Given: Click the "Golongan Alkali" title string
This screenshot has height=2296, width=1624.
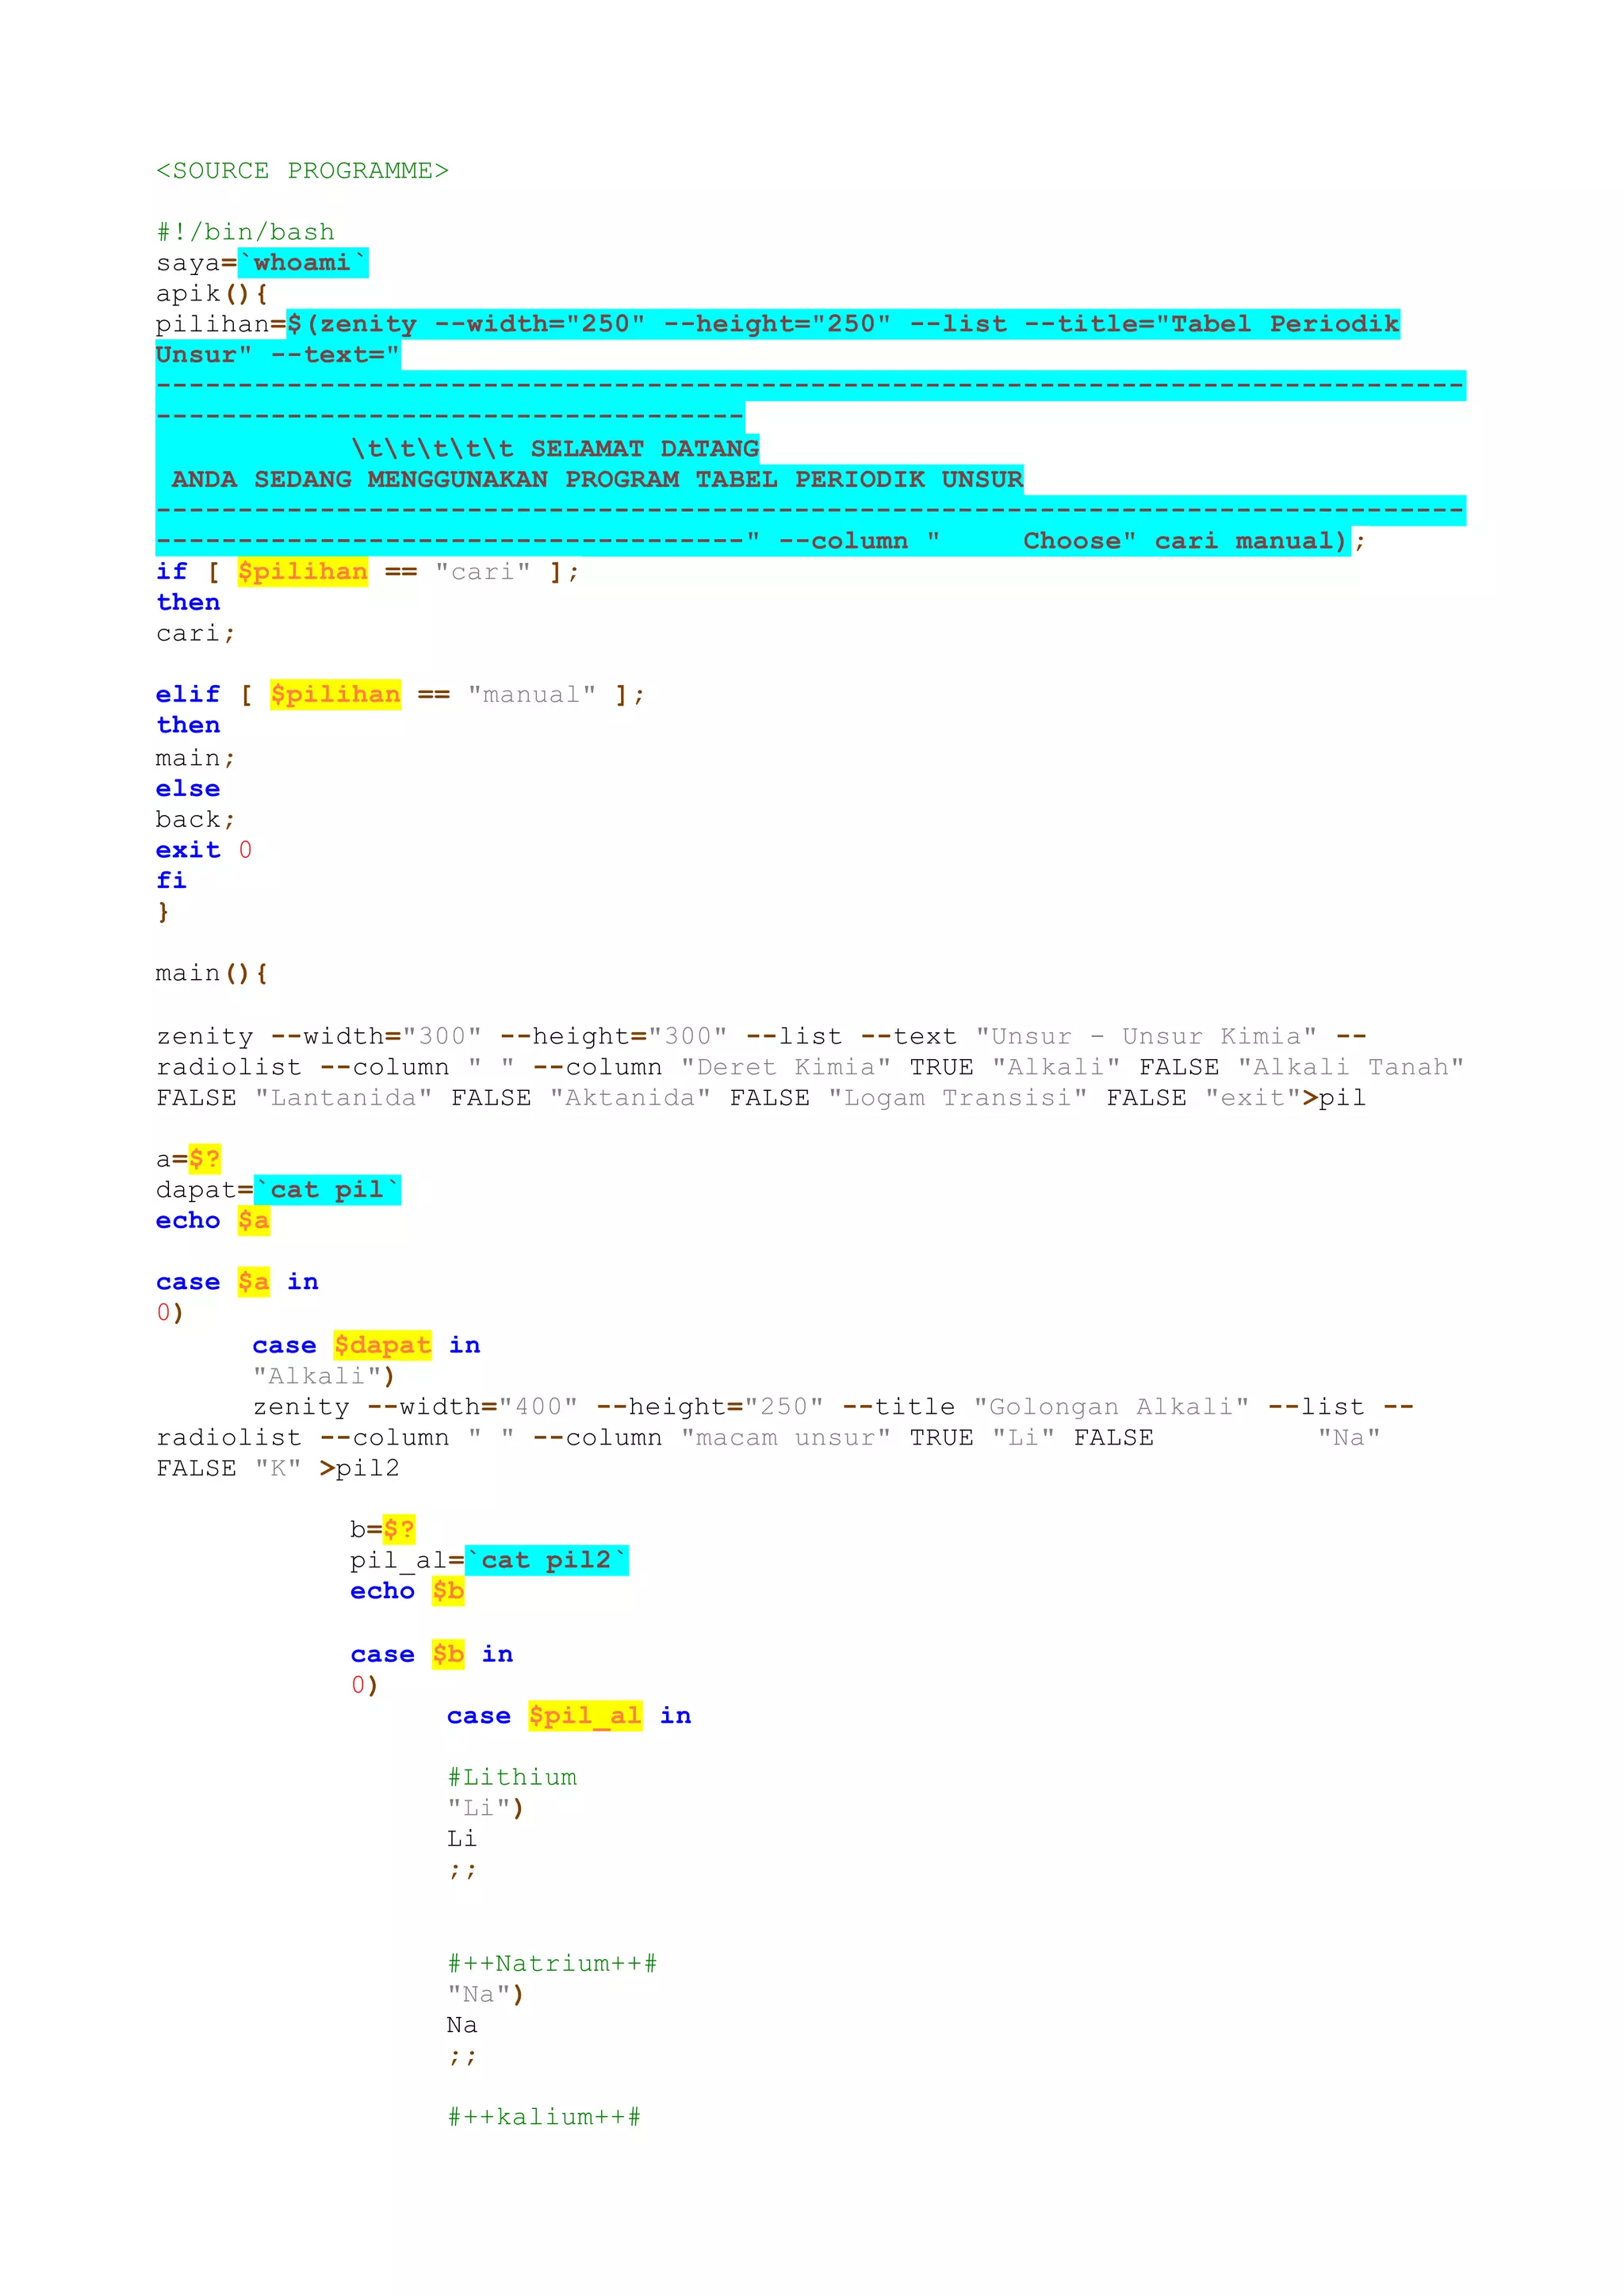Looking at the screenshot, I should [1112, 1407].
